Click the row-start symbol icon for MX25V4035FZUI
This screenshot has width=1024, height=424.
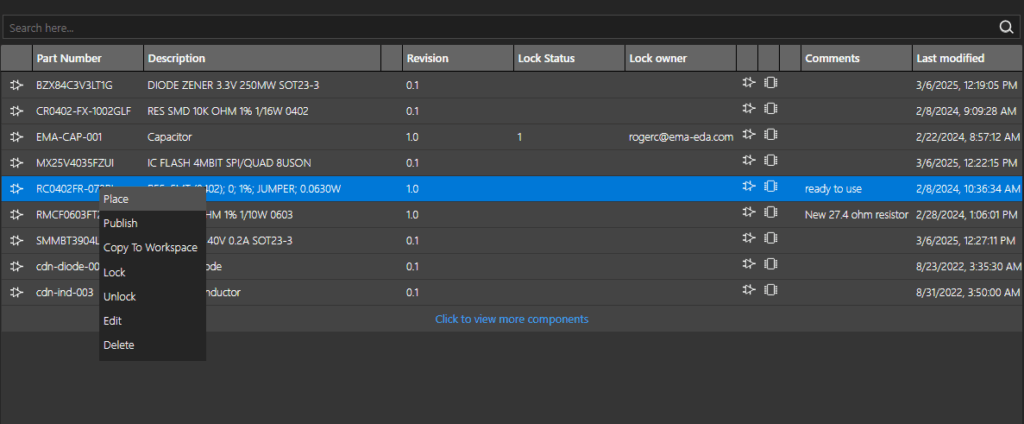[x=16, y=162]
